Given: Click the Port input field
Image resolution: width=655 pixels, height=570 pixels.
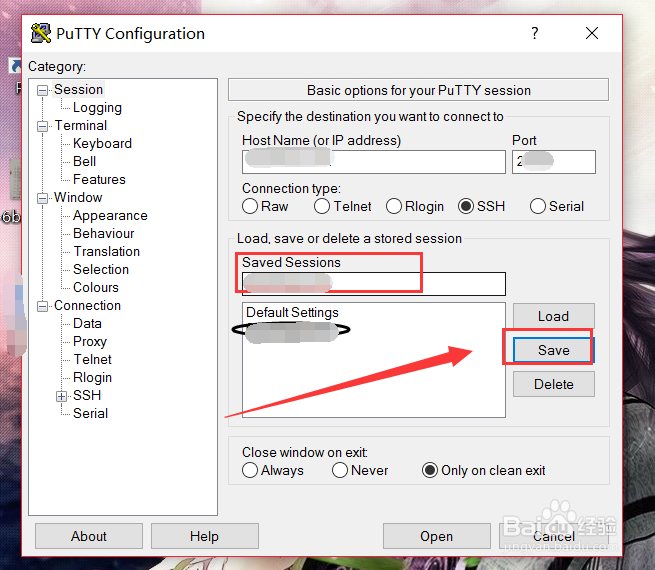Looking at the screenshot, I should (554, 162).
